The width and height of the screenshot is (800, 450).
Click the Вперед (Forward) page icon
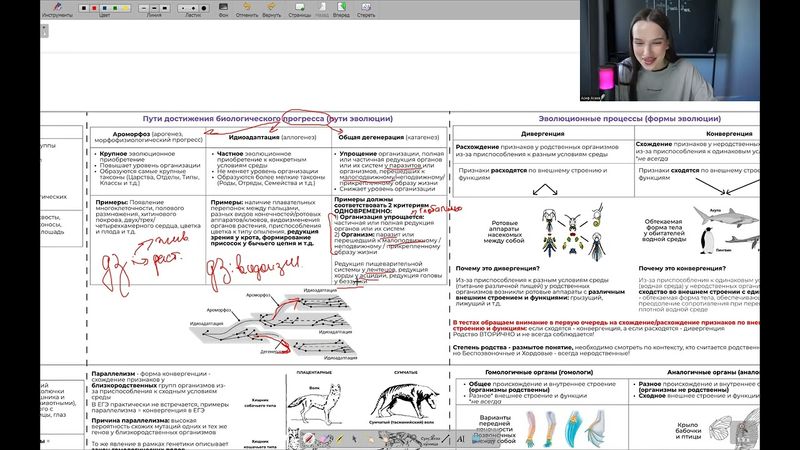tap(341, 7)
